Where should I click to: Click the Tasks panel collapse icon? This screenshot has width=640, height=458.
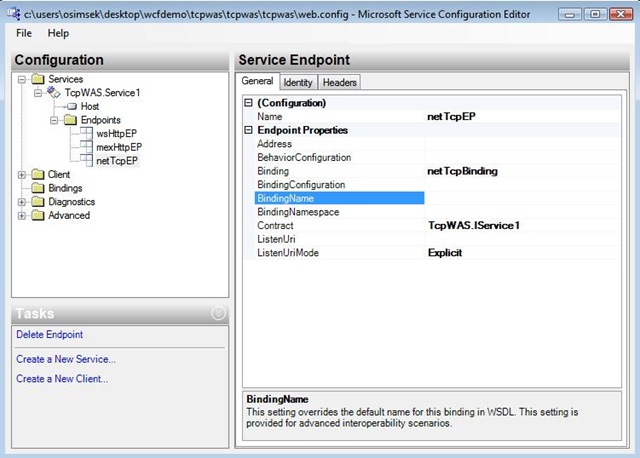[x=219, y=314]
